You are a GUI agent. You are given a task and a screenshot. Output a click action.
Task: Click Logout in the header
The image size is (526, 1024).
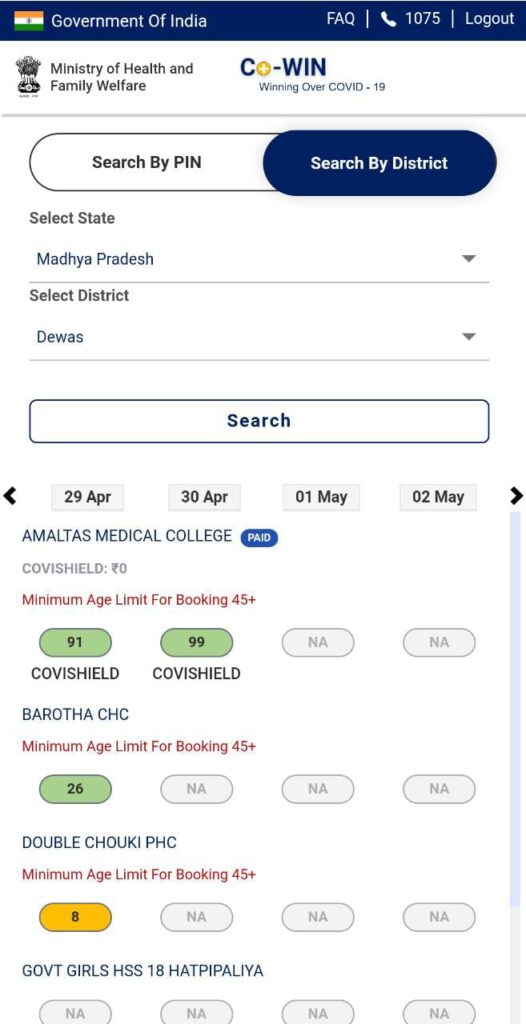(489, 19)
